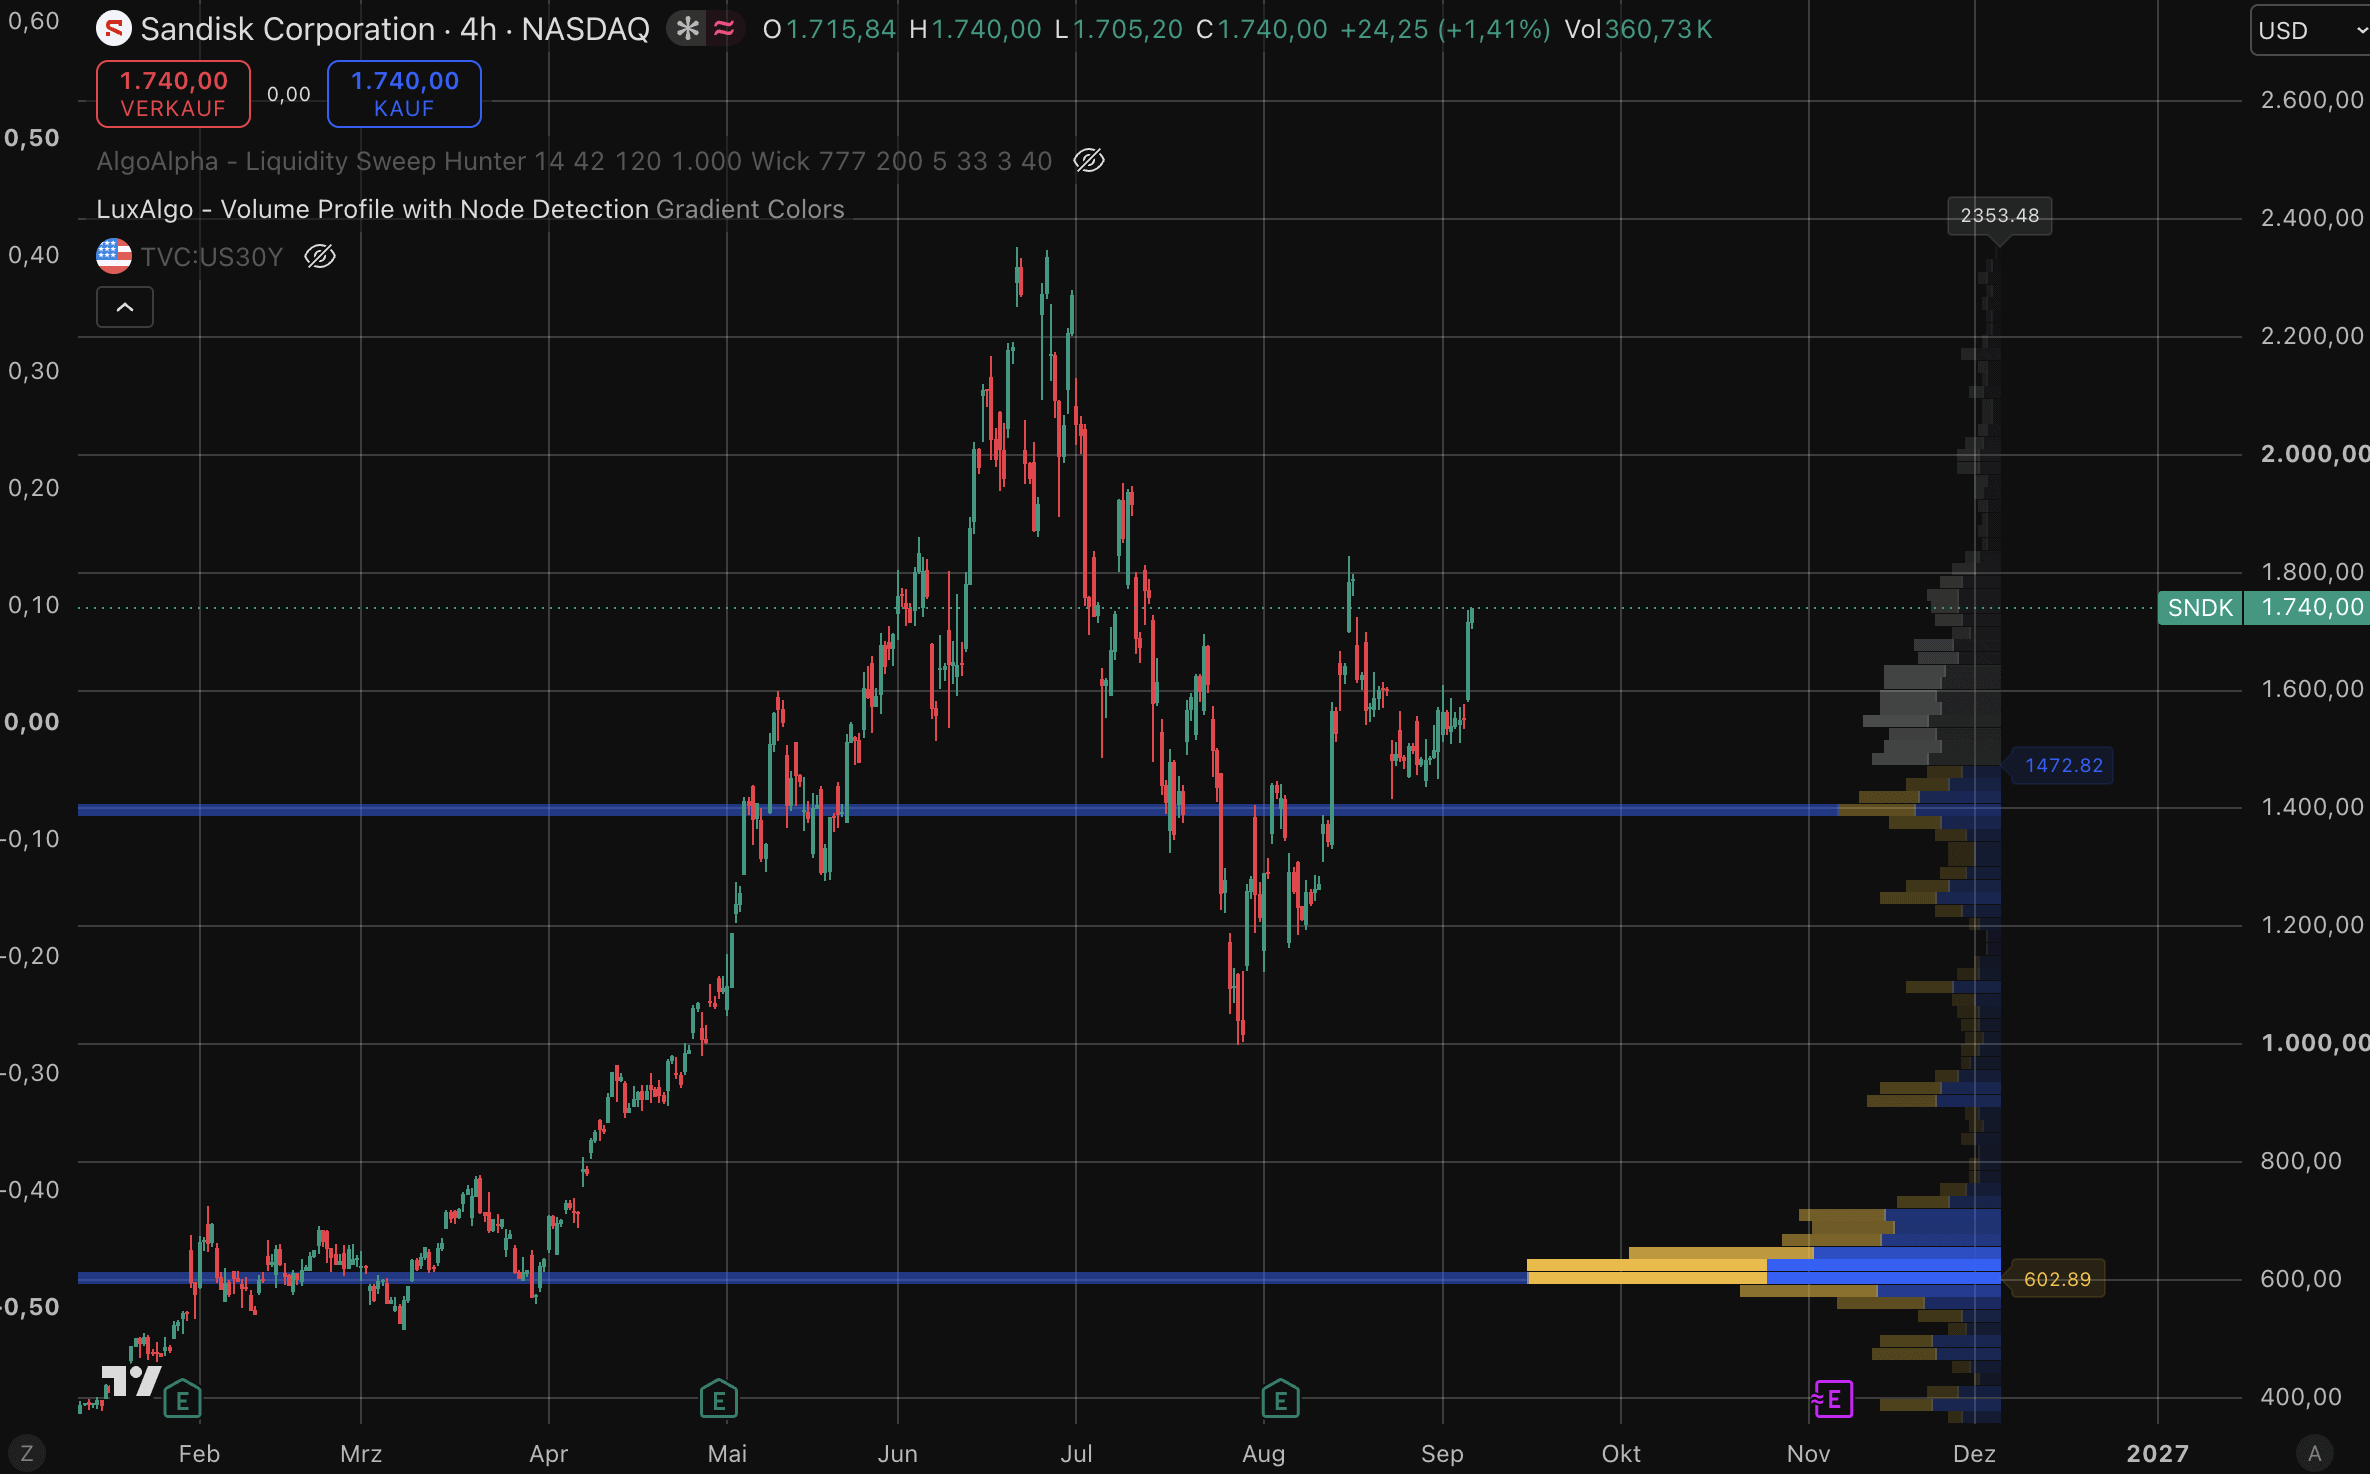The width and height of the screenshot is (2370, 1474).
Task: Open the earnings marker near February
Action: (182, 1400)
